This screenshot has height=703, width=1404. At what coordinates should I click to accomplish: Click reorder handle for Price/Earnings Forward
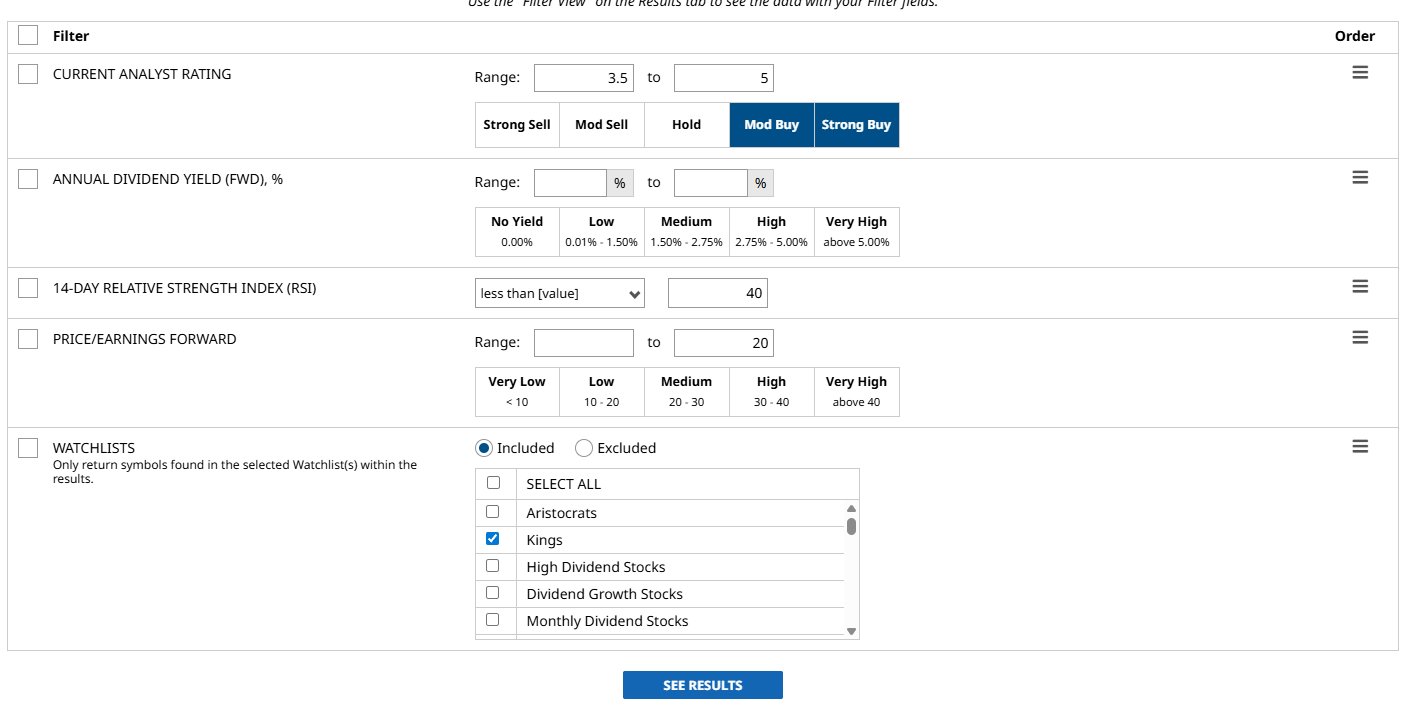1360,337
